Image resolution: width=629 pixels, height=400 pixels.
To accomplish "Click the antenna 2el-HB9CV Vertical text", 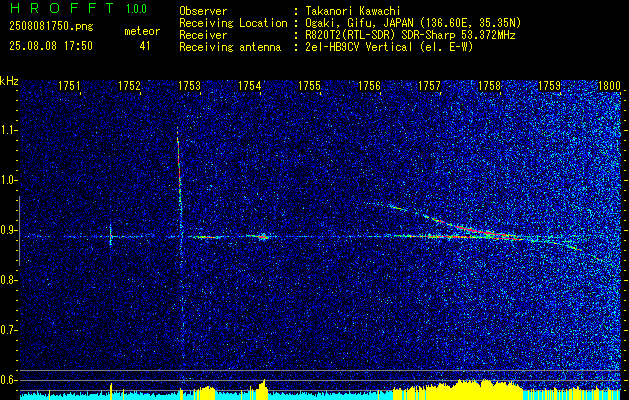I will pyautogui.click(x=389, y=47).
